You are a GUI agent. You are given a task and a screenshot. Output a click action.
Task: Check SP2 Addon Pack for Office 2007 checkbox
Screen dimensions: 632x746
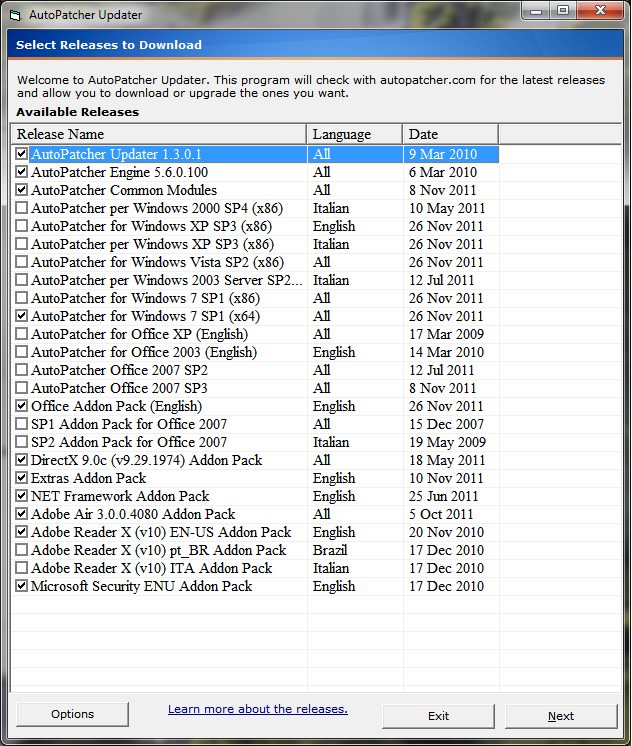(21, 442)
